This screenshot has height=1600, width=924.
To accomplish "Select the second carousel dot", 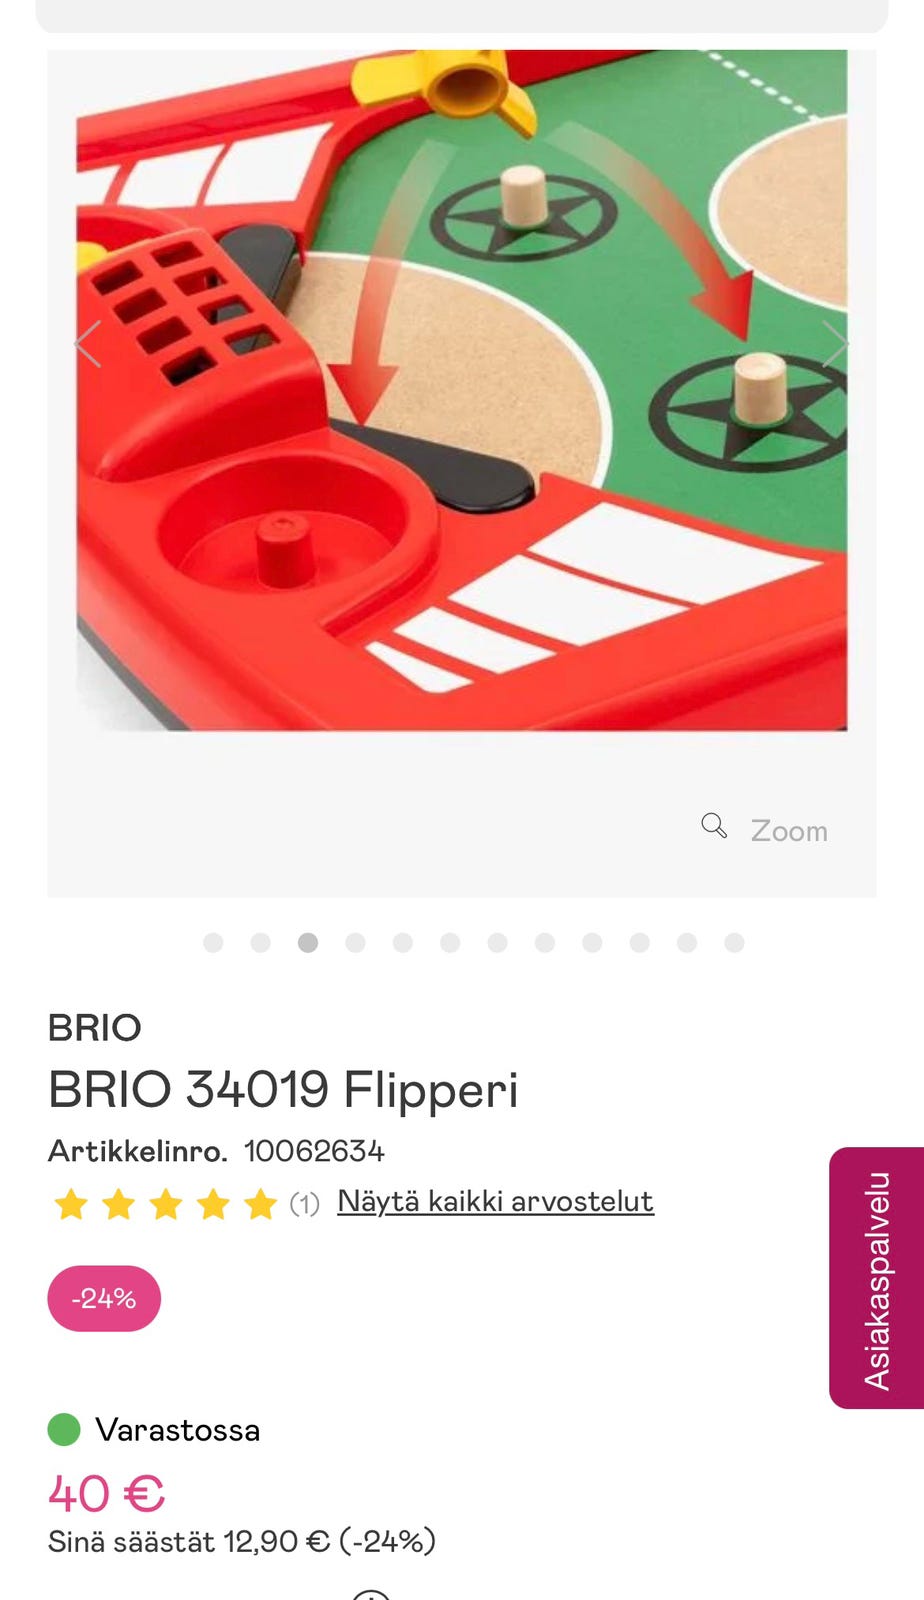I will [261, 943].
